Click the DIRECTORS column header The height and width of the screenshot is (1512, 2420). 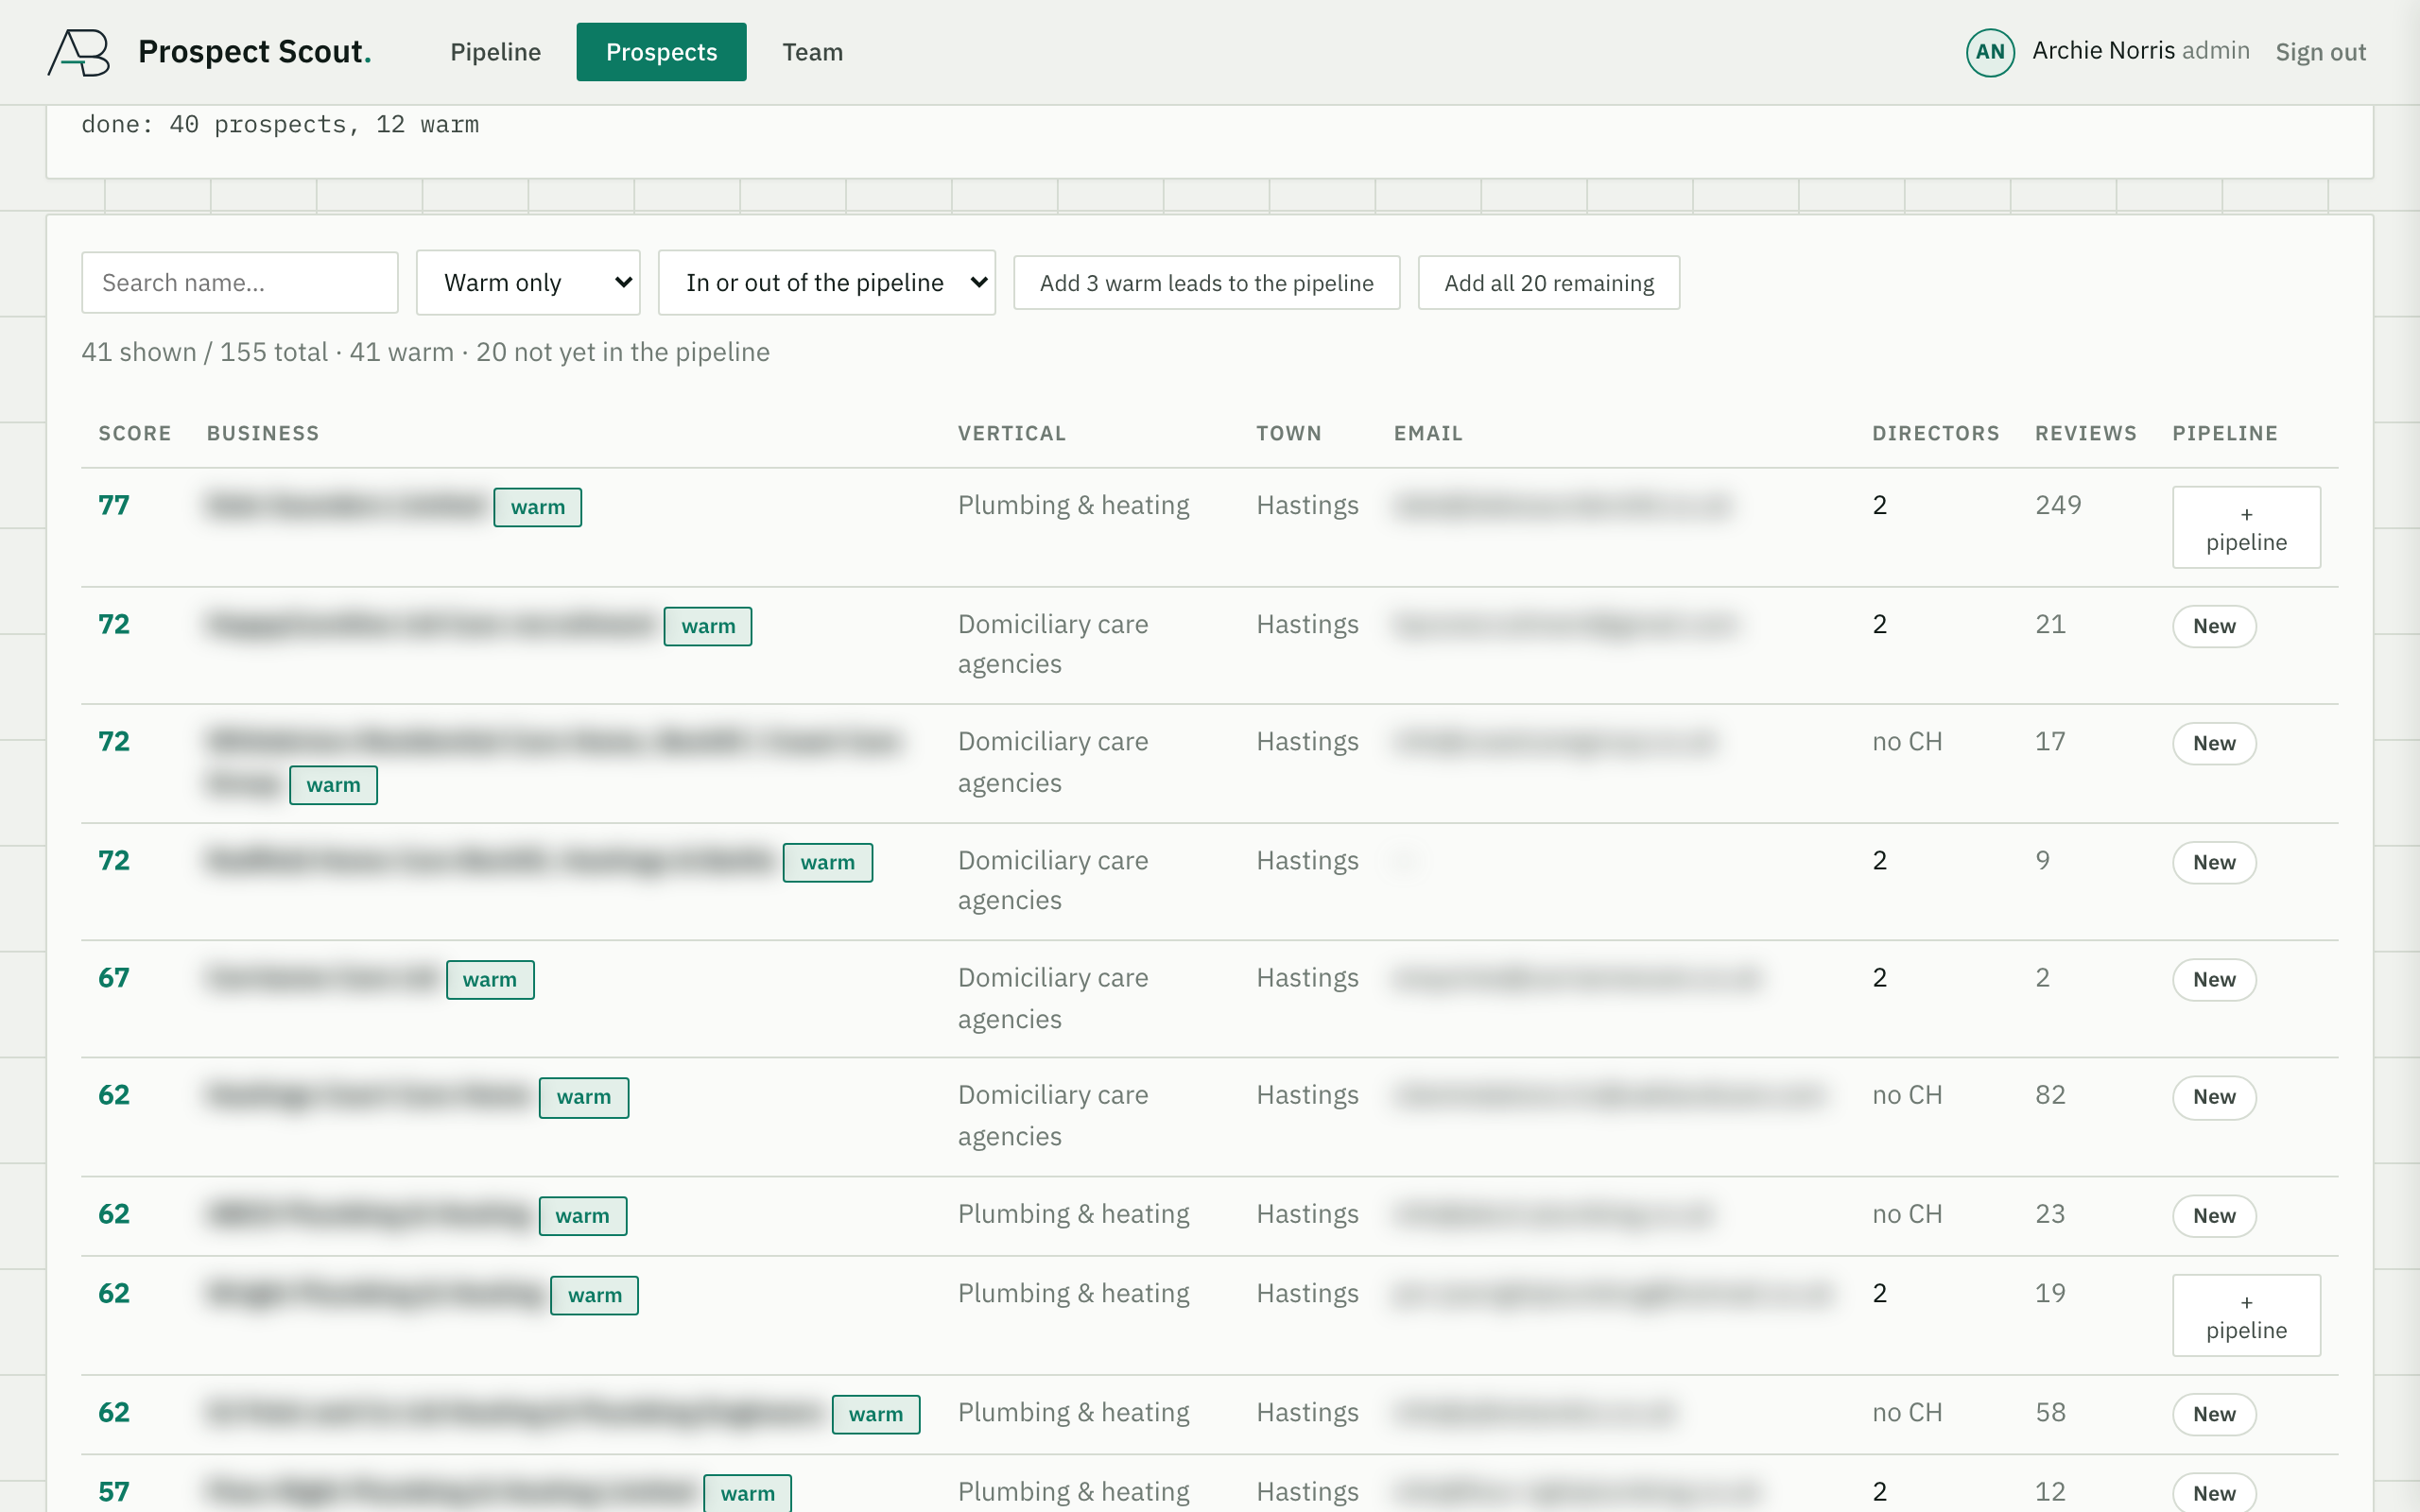pos(1935,433)
